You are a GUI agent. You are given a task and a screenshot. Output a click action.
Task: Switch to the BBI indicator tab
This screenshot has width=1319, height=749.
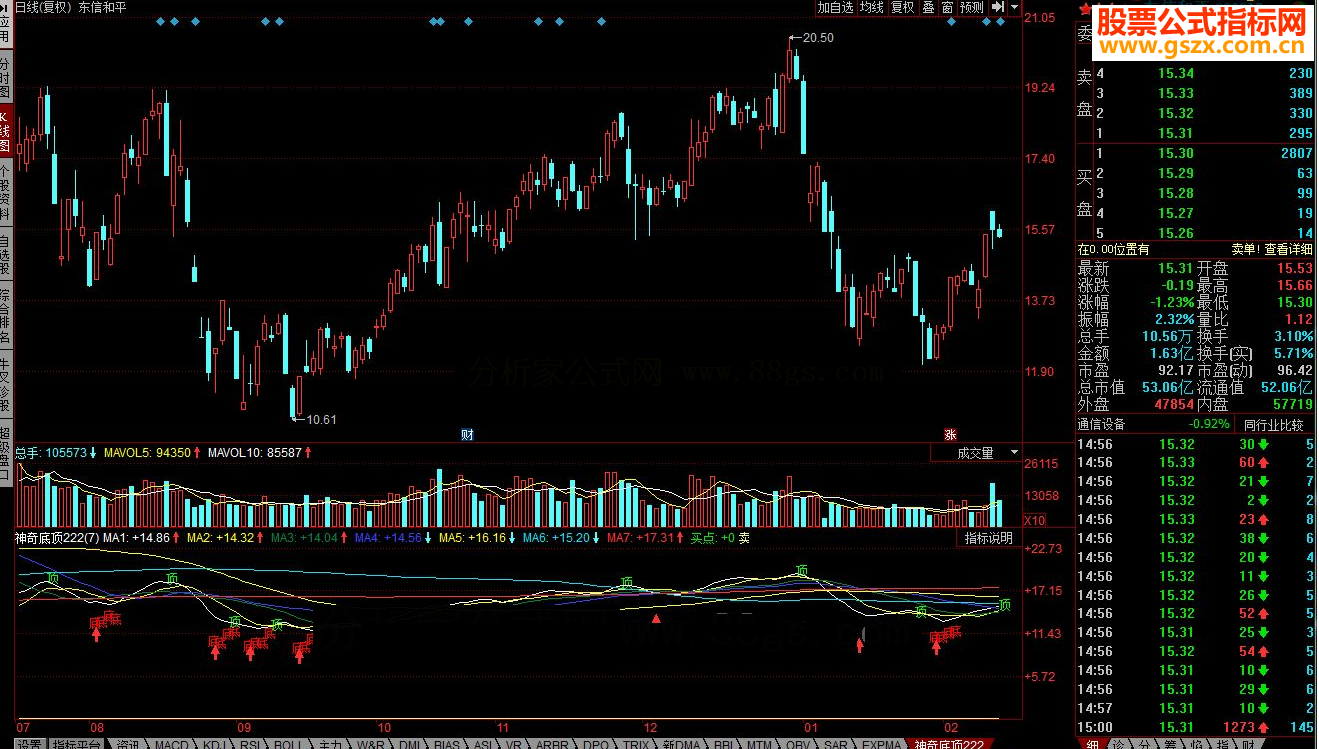[x=725, y=743]
